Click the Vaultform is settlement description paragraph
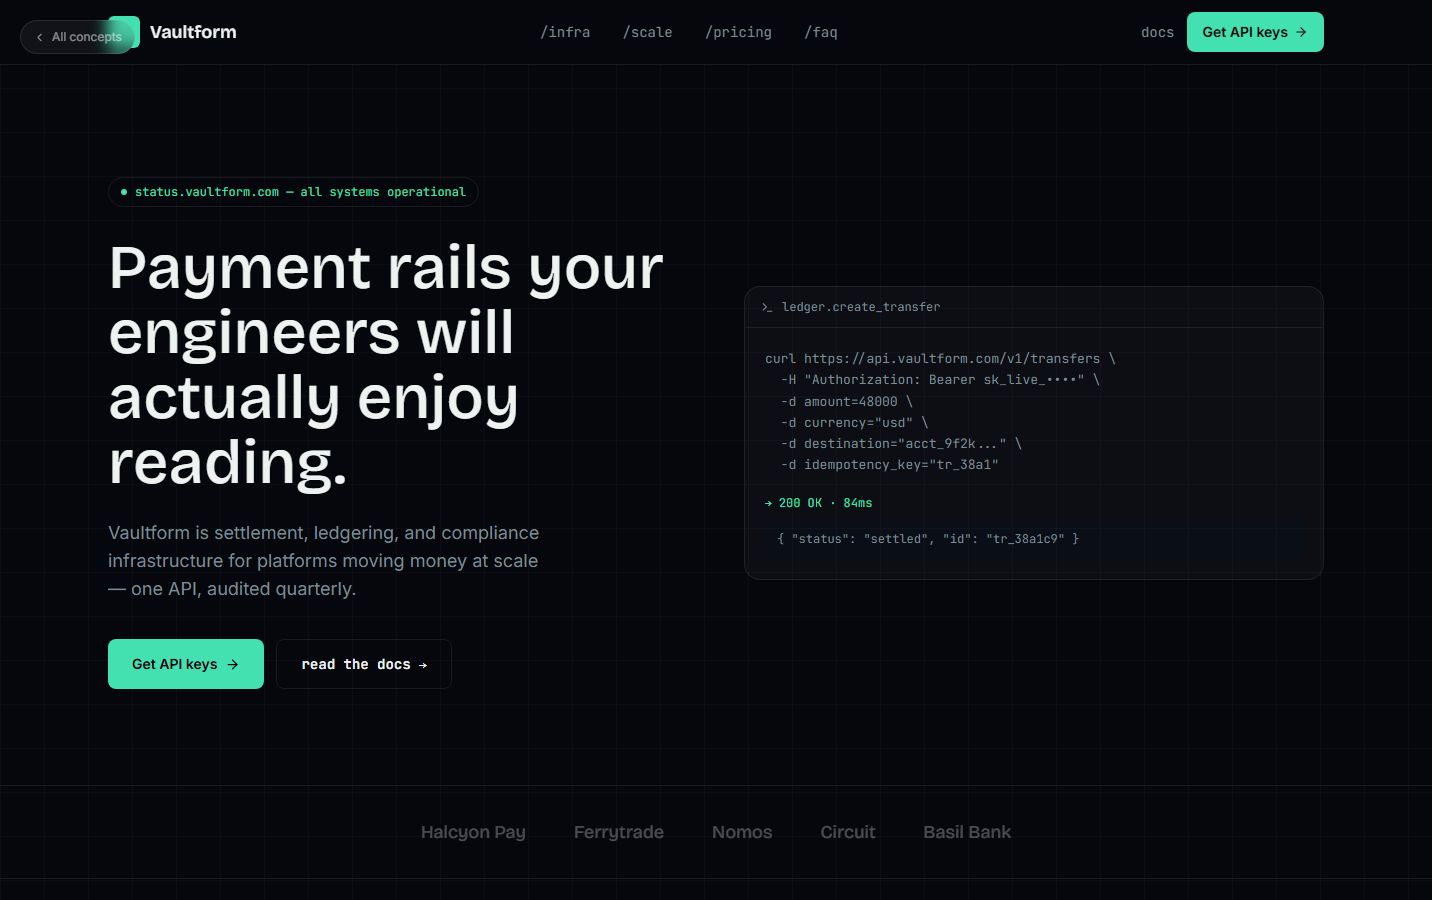 323,561
